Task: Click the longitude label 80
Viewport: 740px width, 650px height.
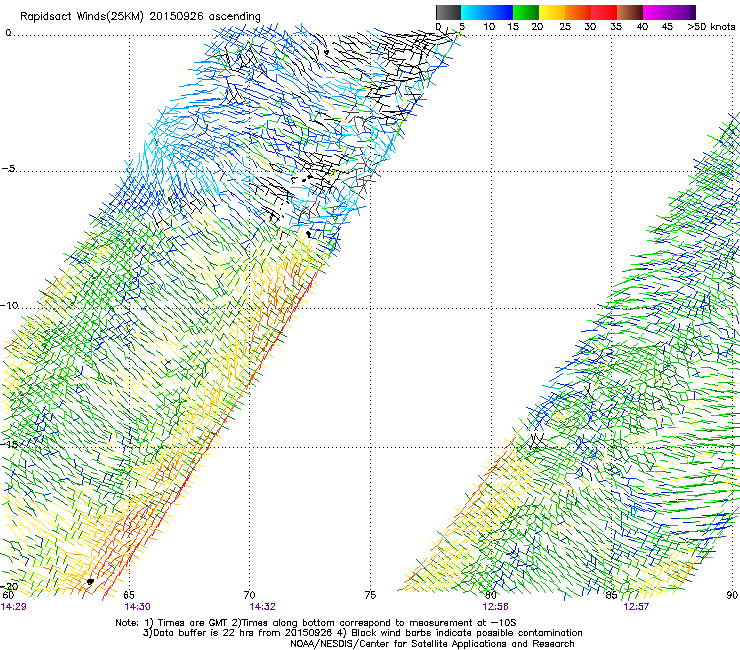Action: [x=491, y=595]
